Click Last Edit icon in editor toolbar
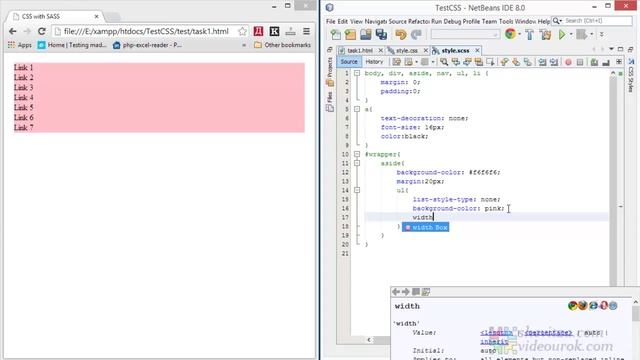 click(x=396, y=62)
